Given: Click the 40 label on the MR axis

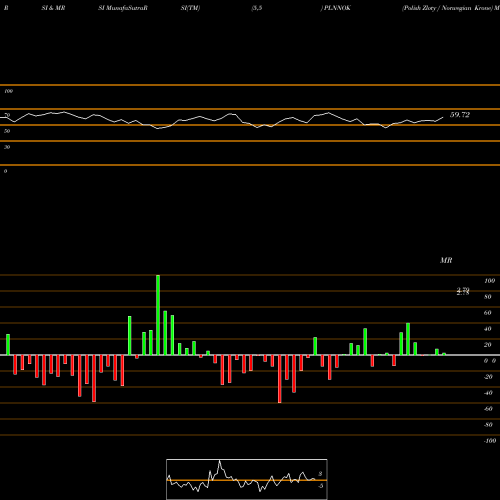Looking at the screenshot, I should [x=488, y=329].
